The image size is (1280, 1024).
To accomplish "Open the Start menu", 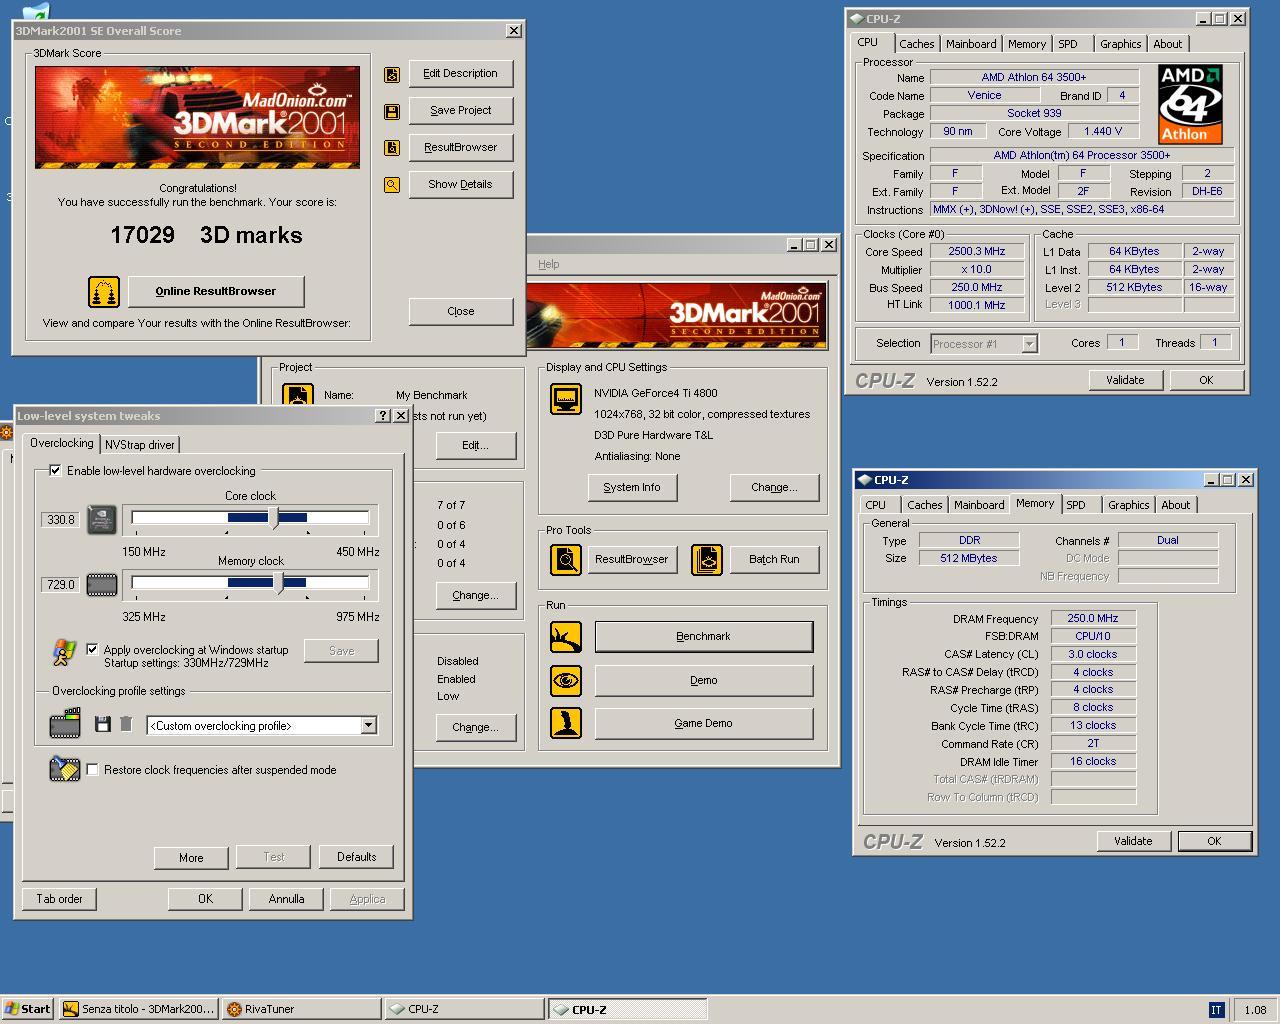I will coord(28,1009).
